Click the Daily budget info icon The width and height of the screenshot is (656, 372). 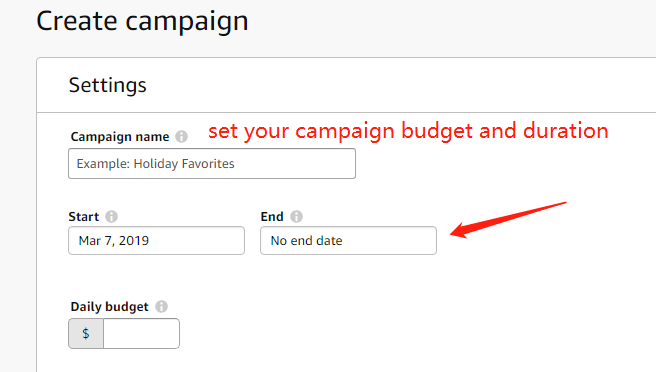[161, 307]
